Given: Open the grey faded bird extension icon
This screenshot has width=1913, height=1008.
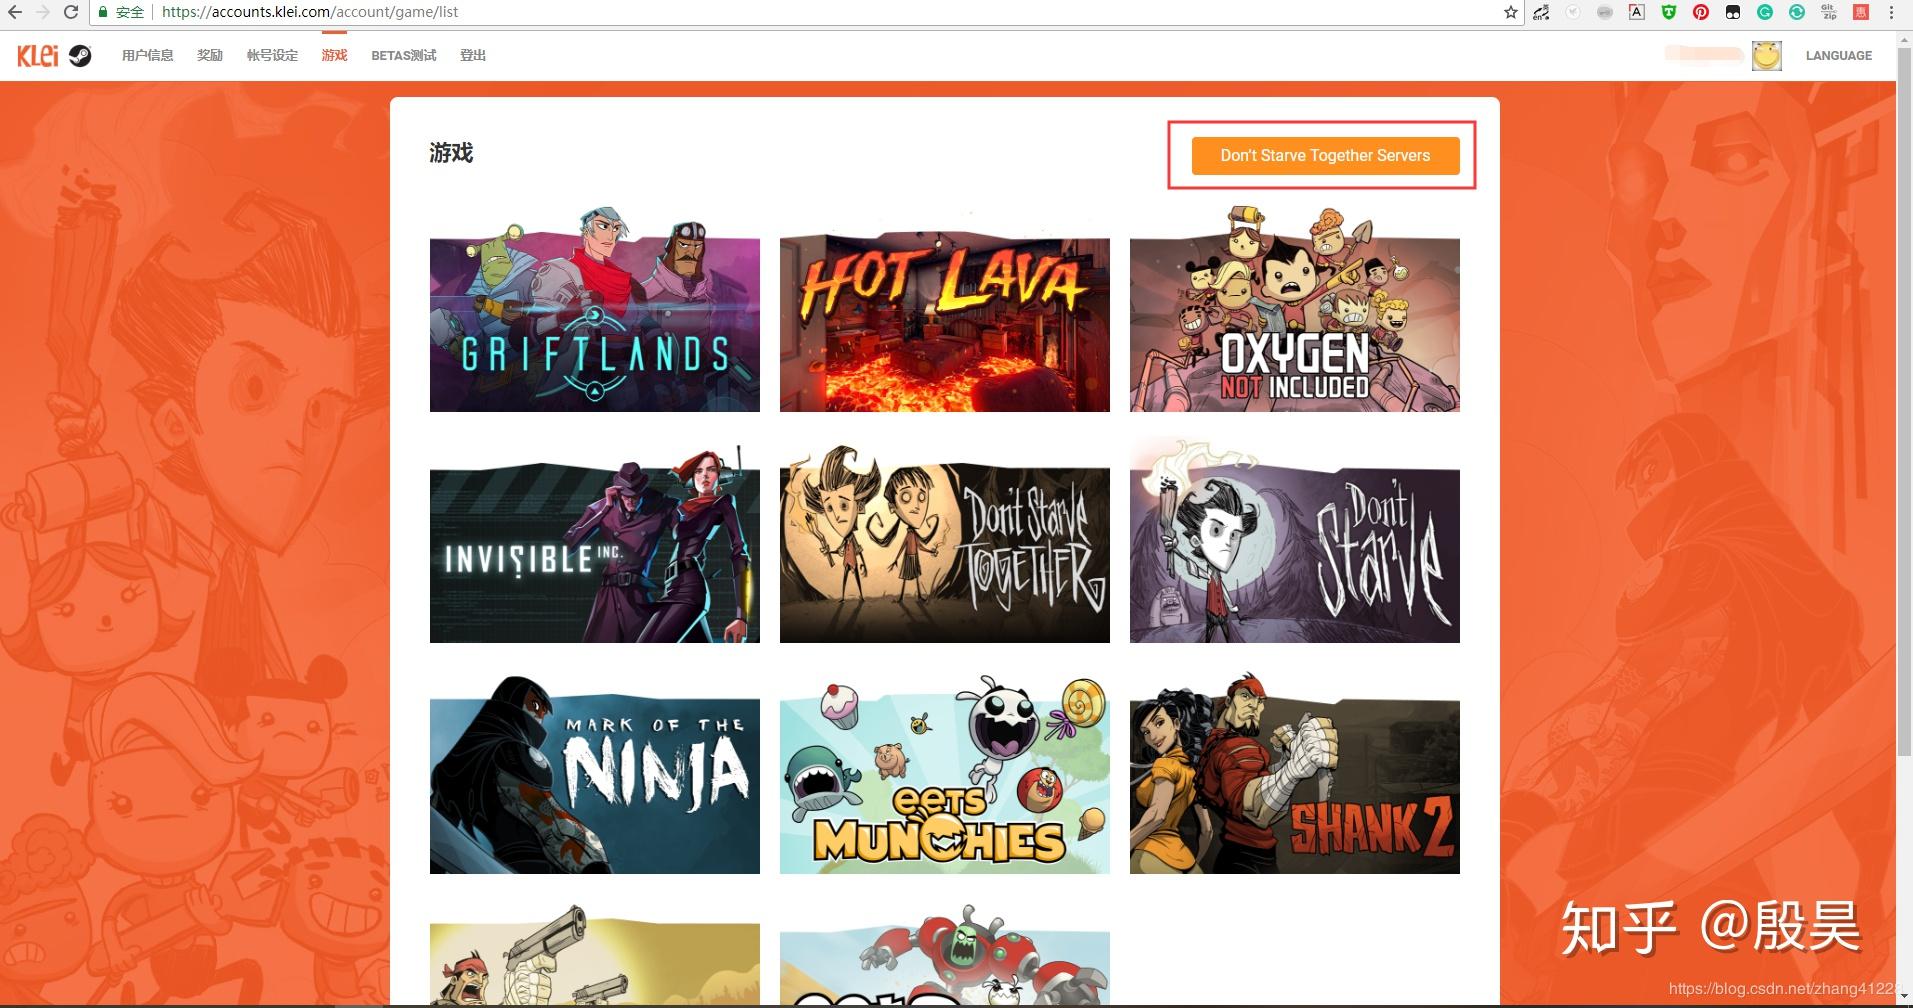Looking at the screenshot, I should [1574, 12].
